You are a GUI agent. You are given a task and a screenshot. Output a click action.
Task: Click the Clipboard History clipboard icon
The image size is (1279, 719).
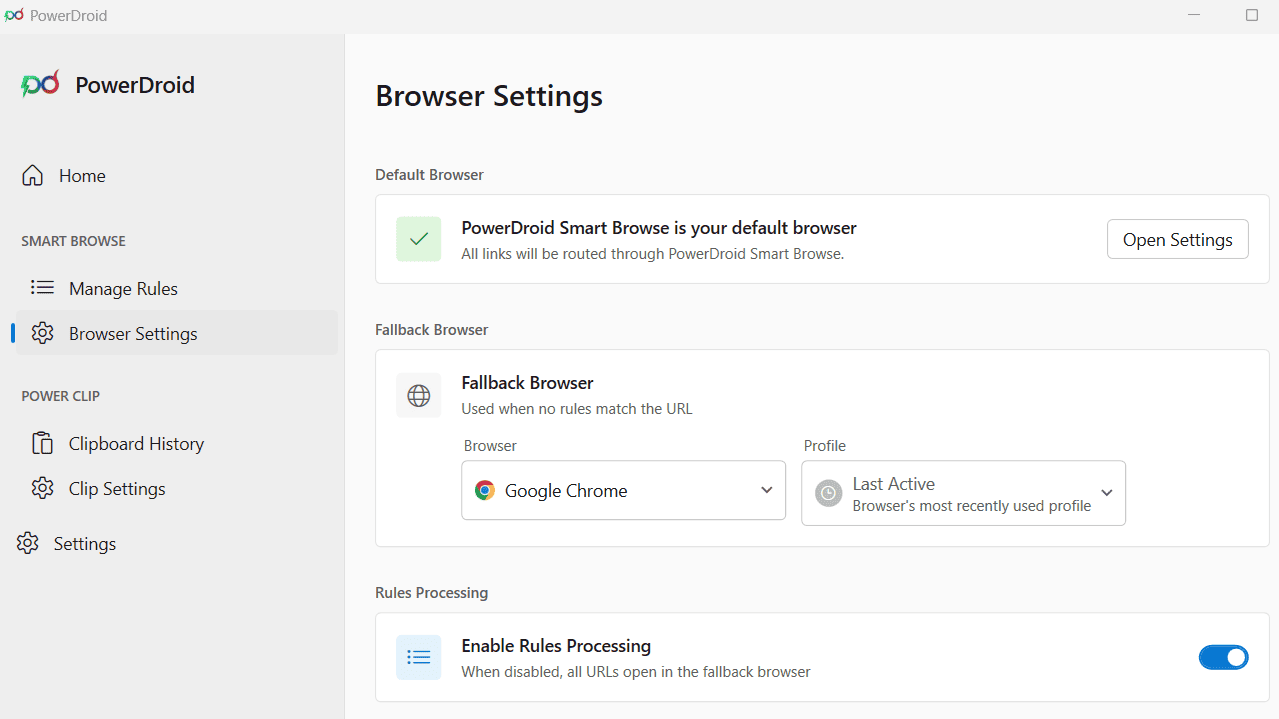[42, 443]
